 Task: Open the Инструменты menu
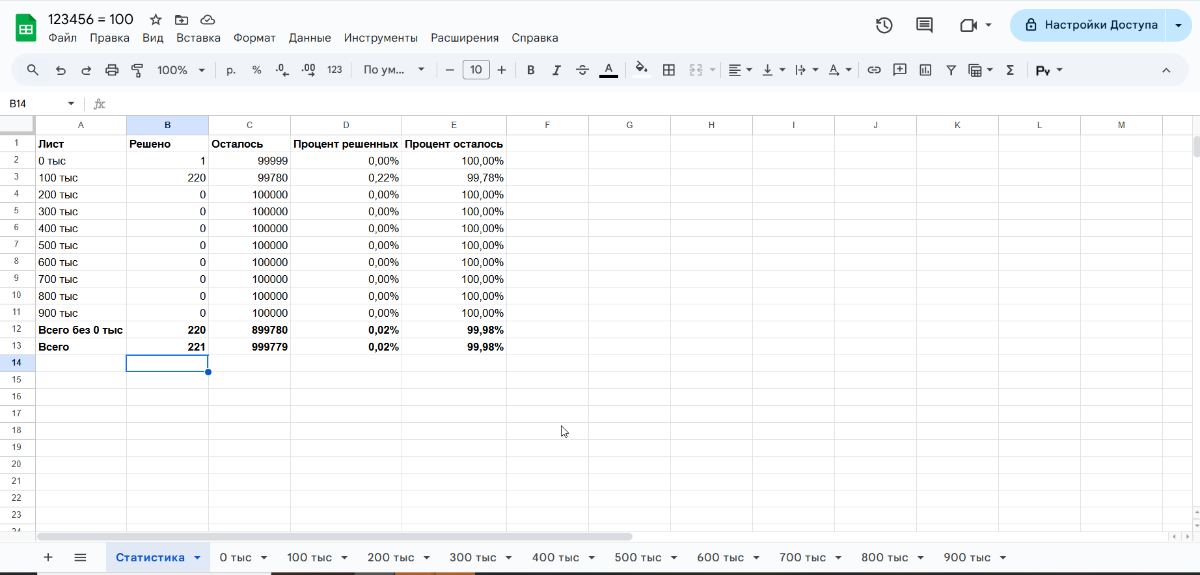(x=381, y=38)
